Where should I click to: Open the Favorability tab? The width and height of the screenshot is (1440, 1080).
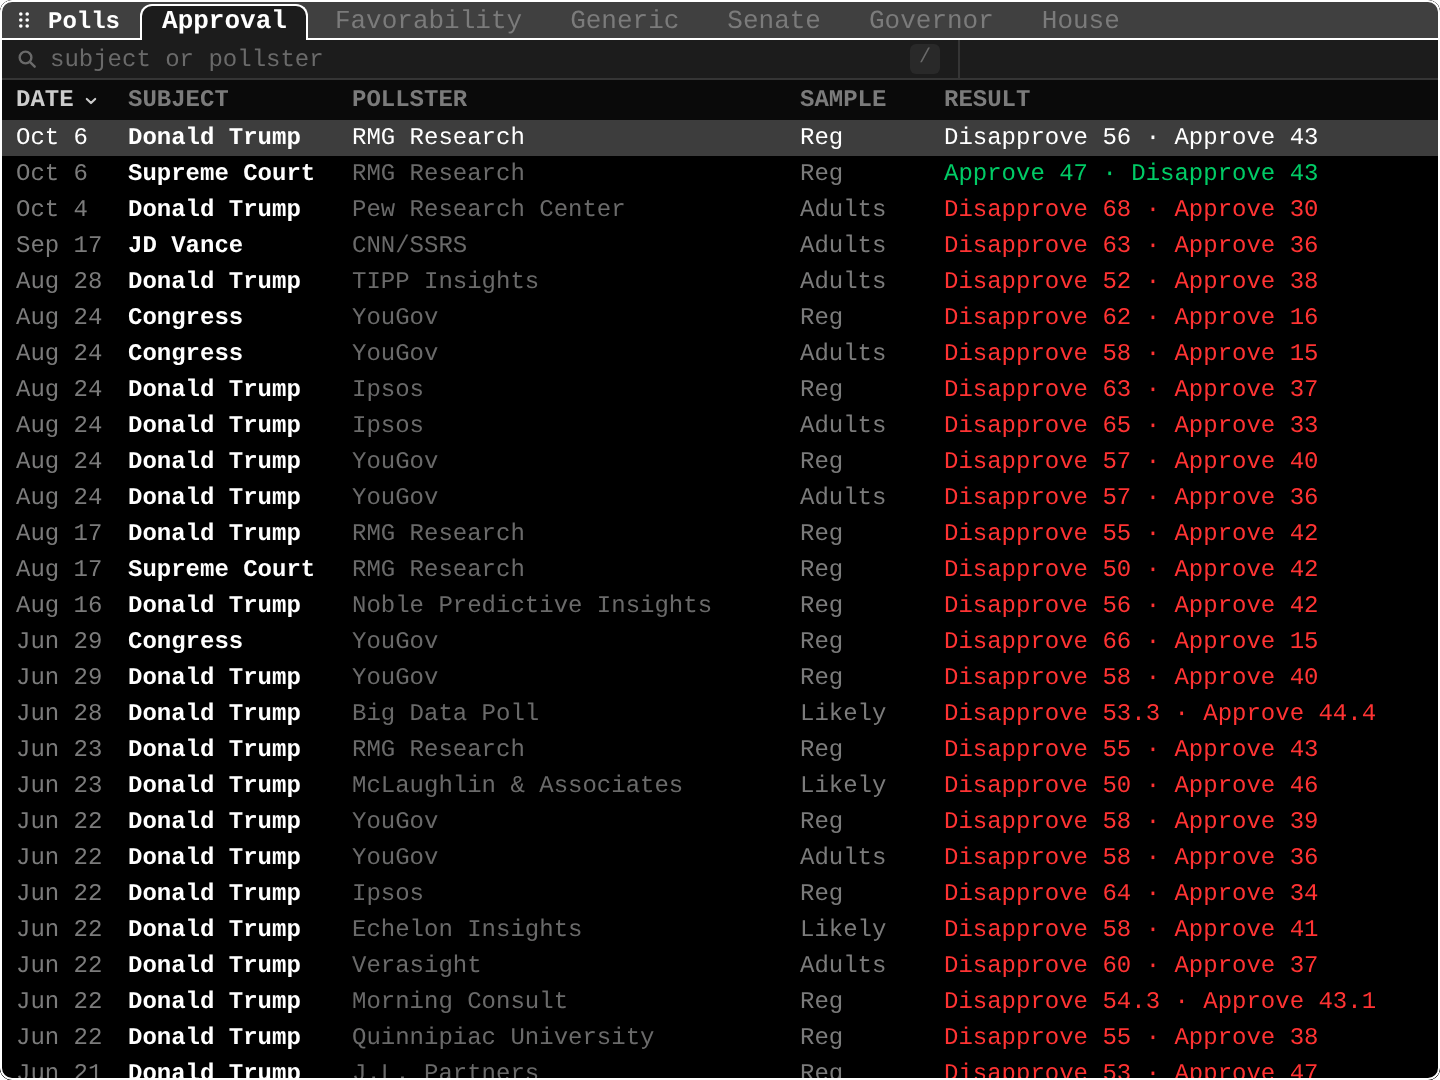428,20
